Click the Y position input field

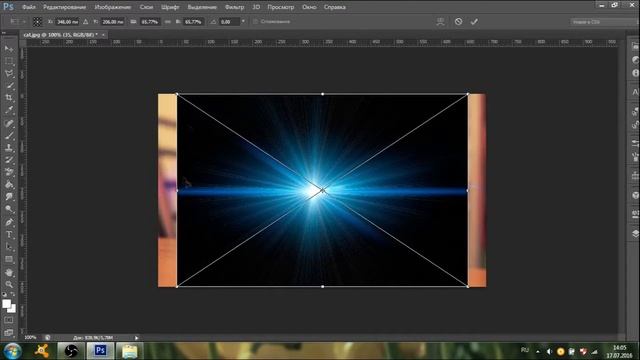[x=112, y=22]
